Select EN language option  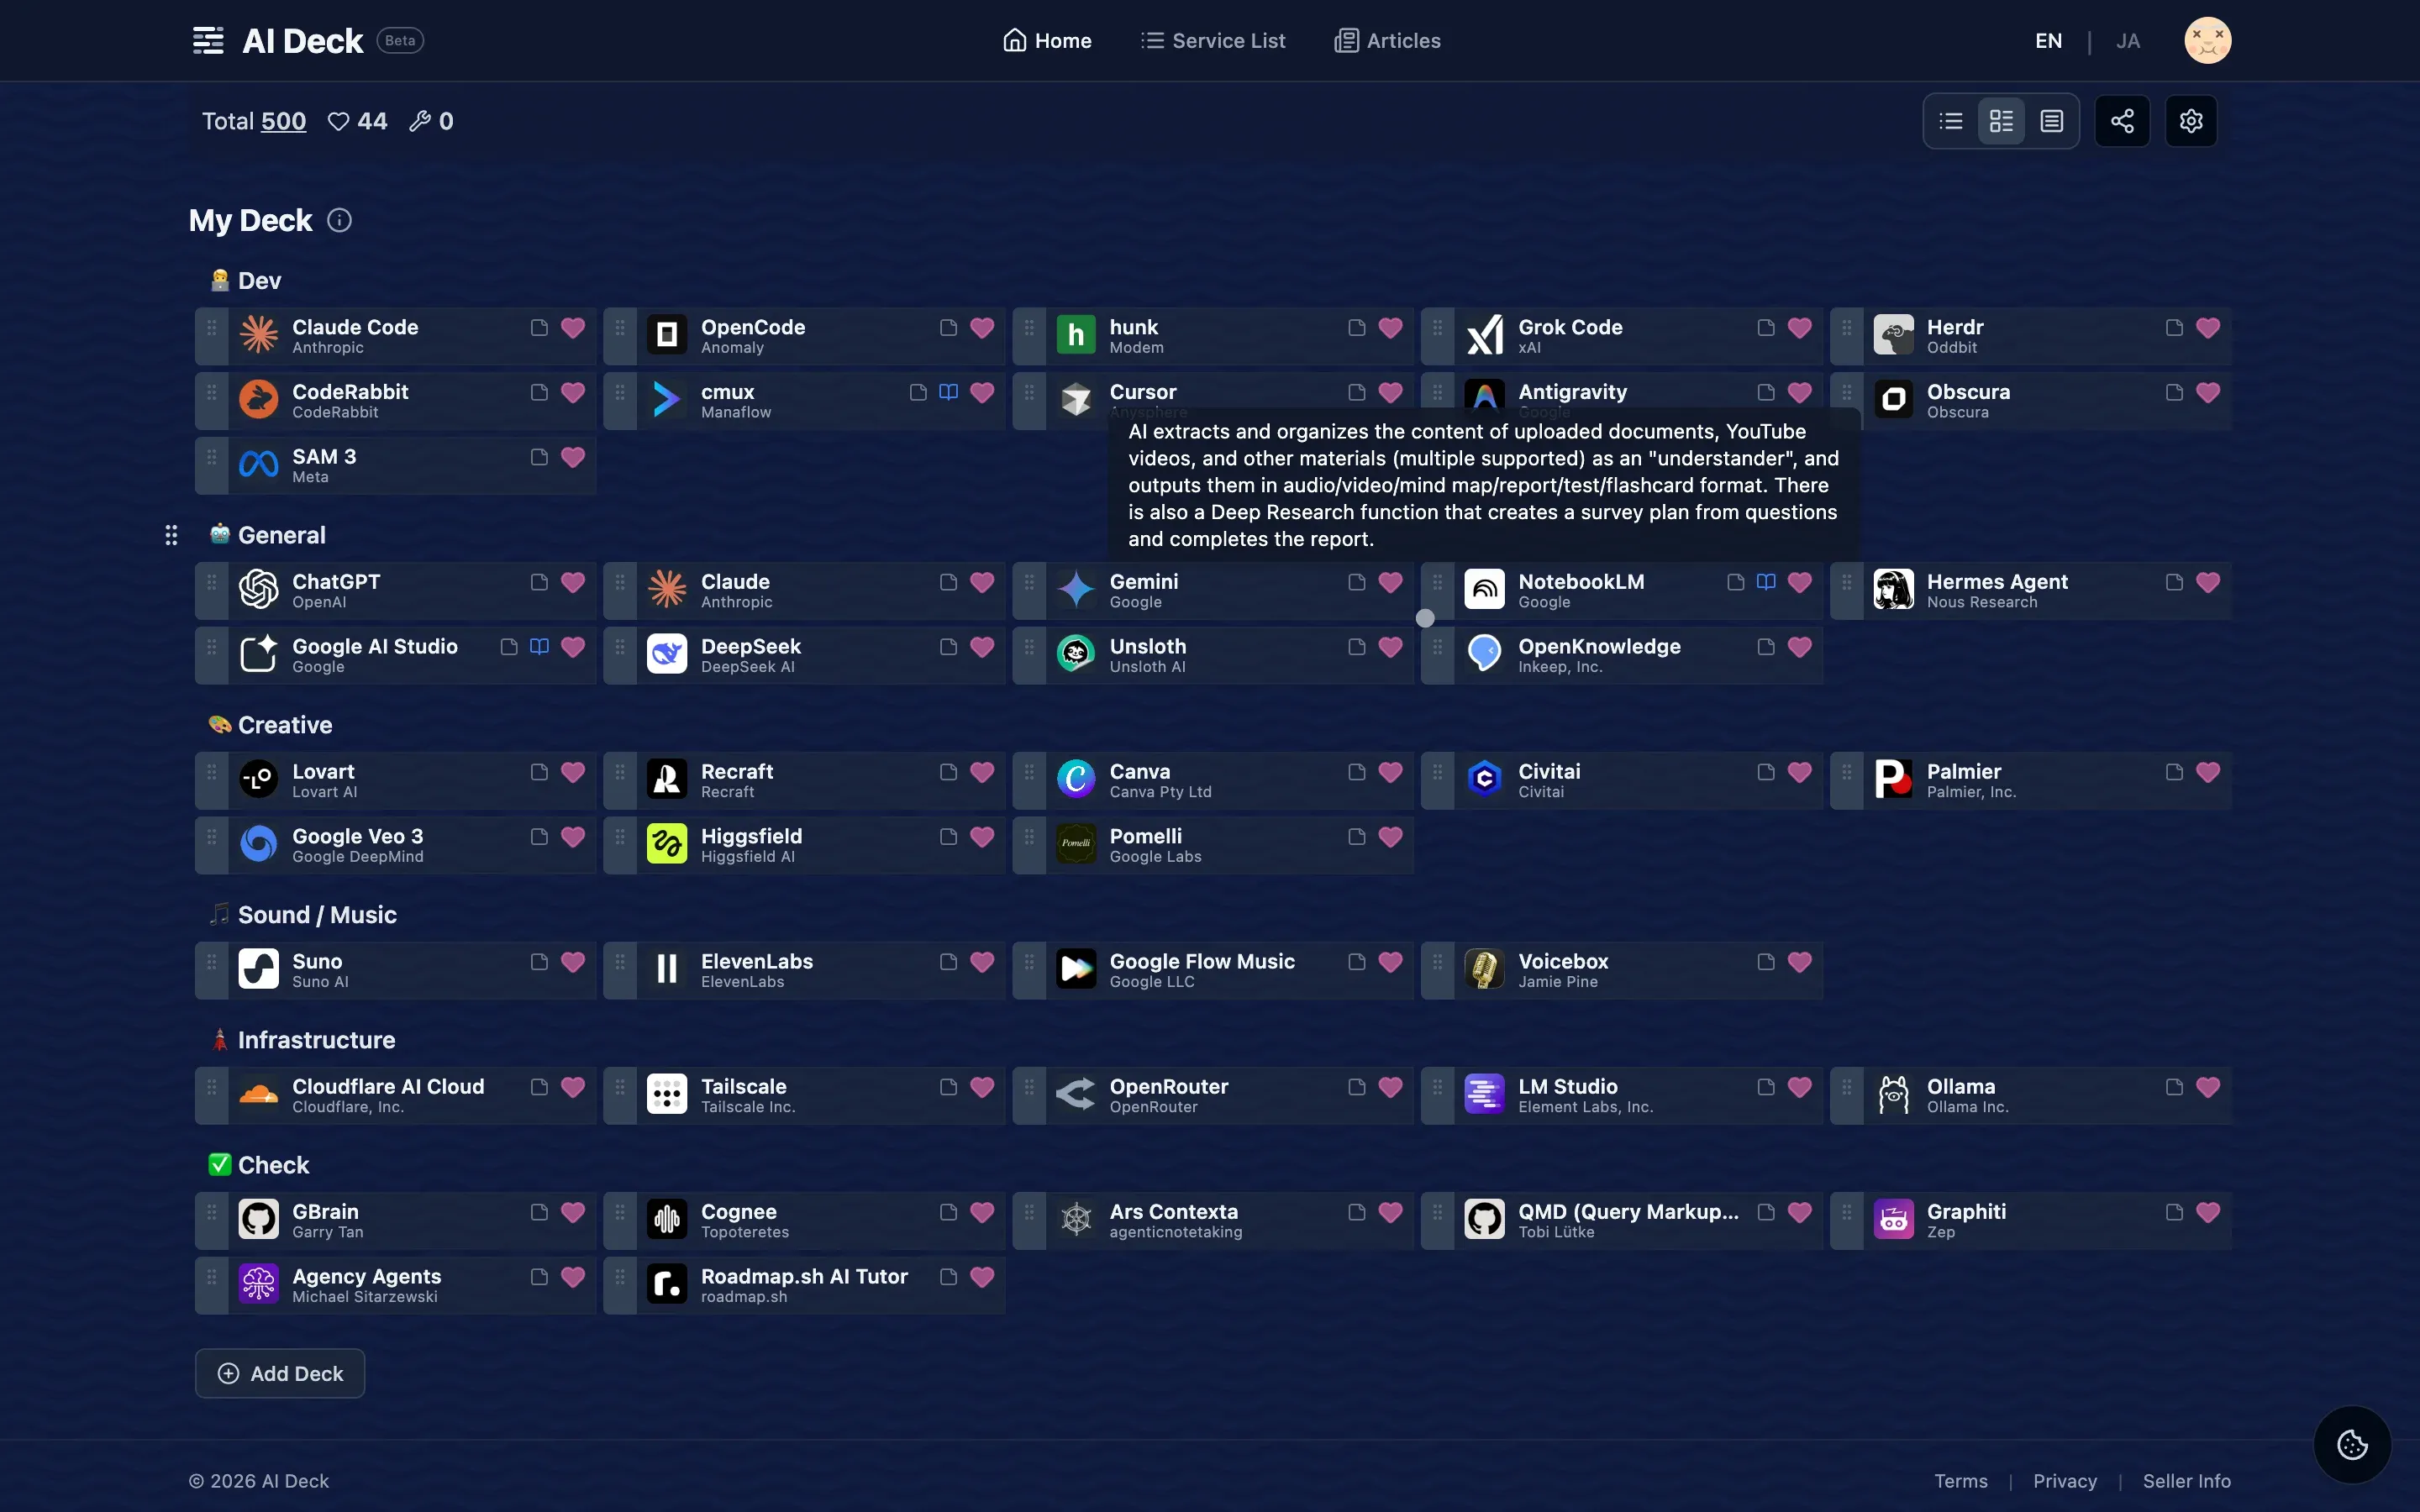tap(2048, 41)
